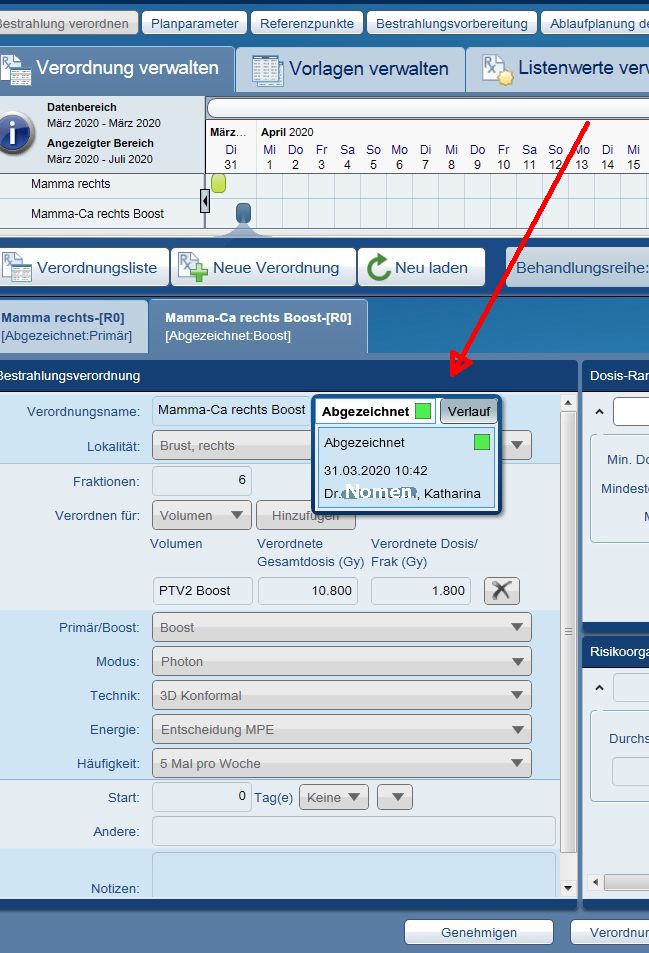
Task: Open the Verlauf history tab
Action: click(468, 411)
